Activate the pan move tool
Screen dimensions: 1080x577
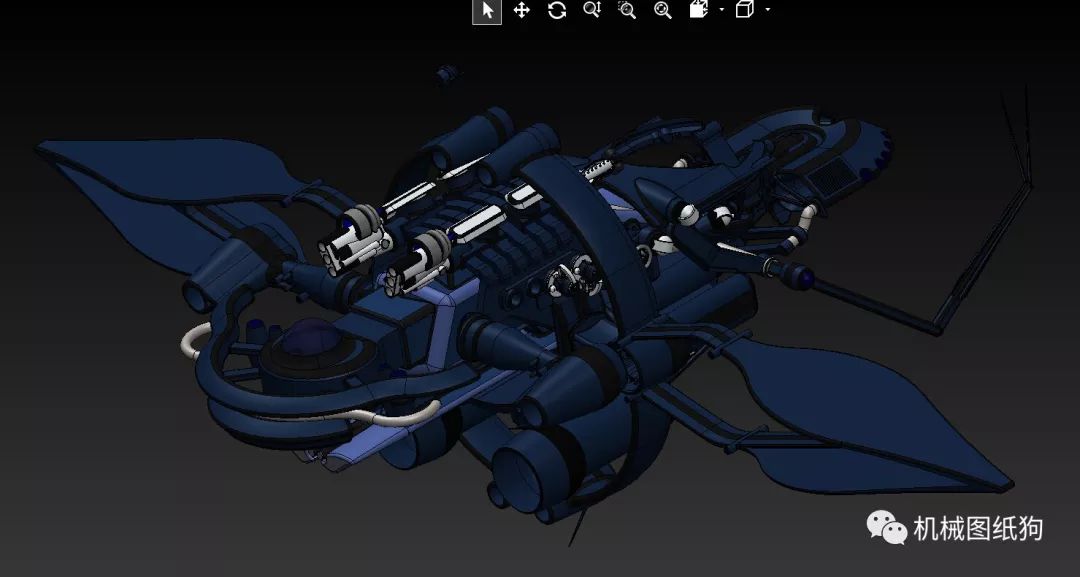[x=522, y=10]
